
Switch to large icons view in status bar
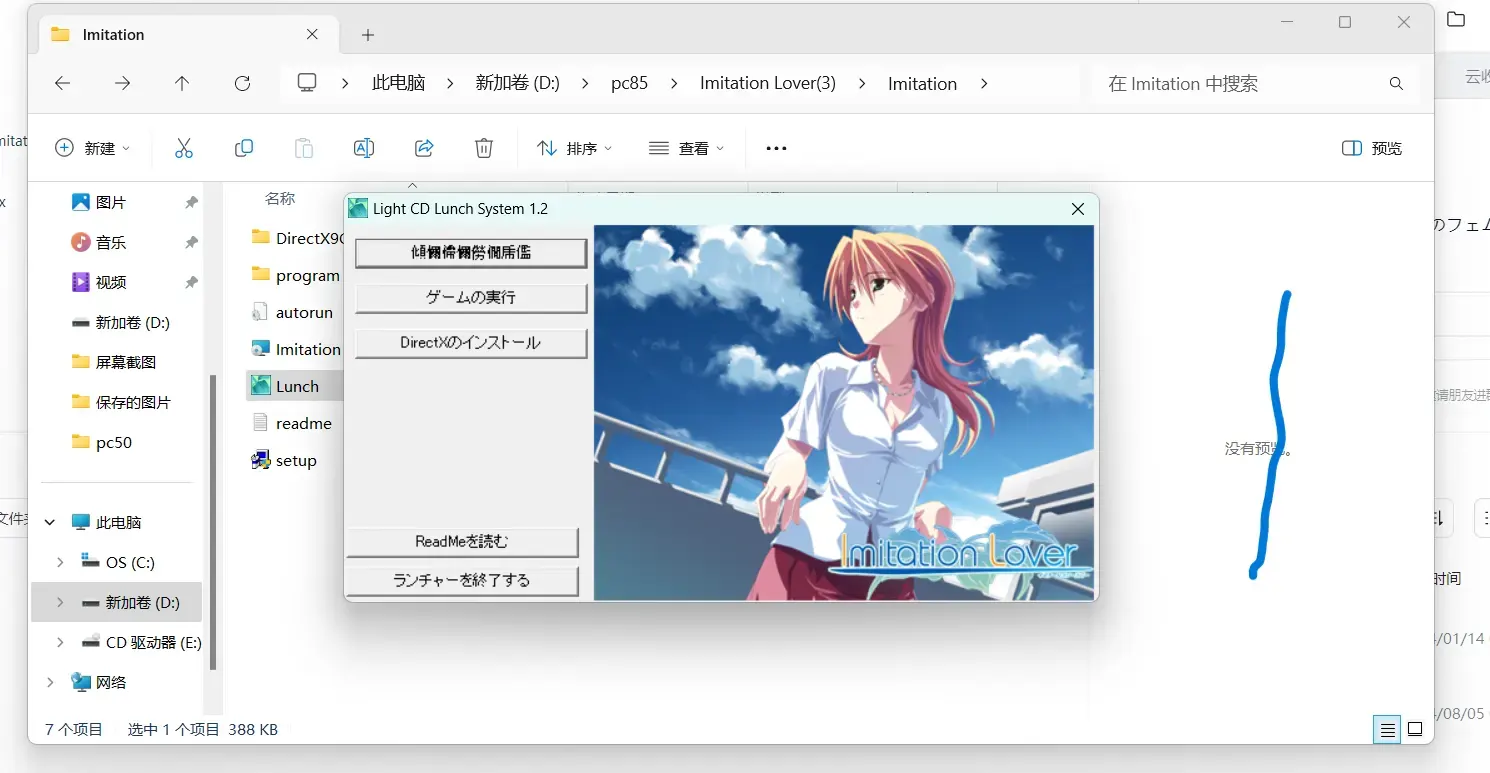pos(1415,729)
